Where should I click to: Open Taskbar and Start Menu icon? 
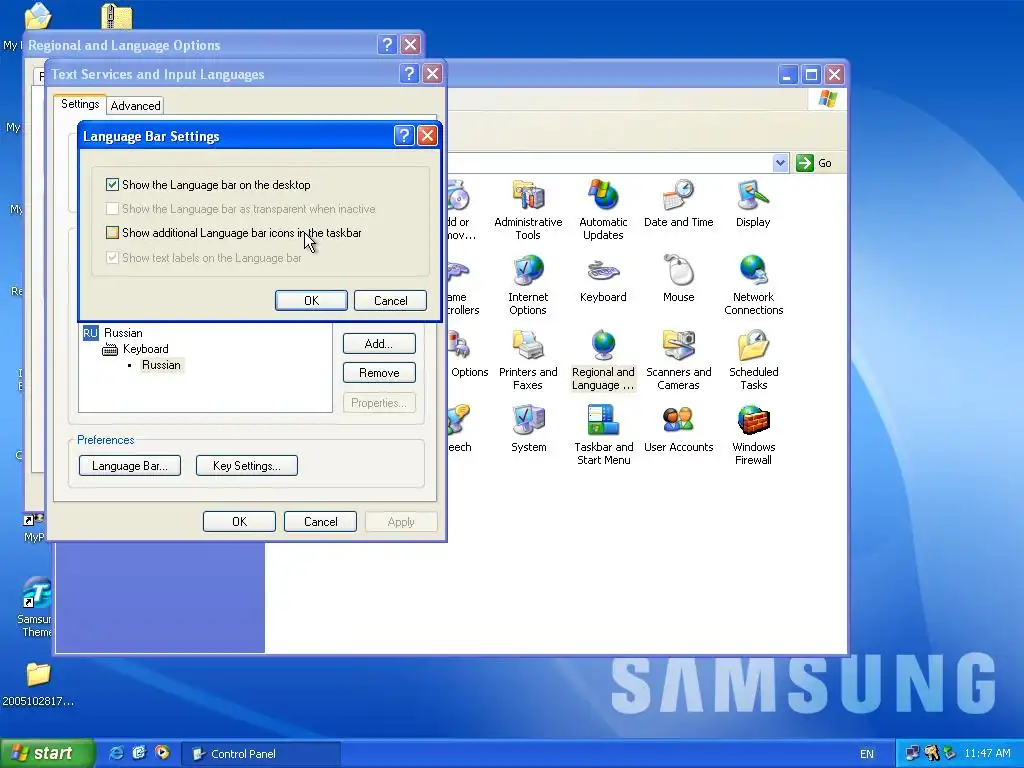coord(603,435)
